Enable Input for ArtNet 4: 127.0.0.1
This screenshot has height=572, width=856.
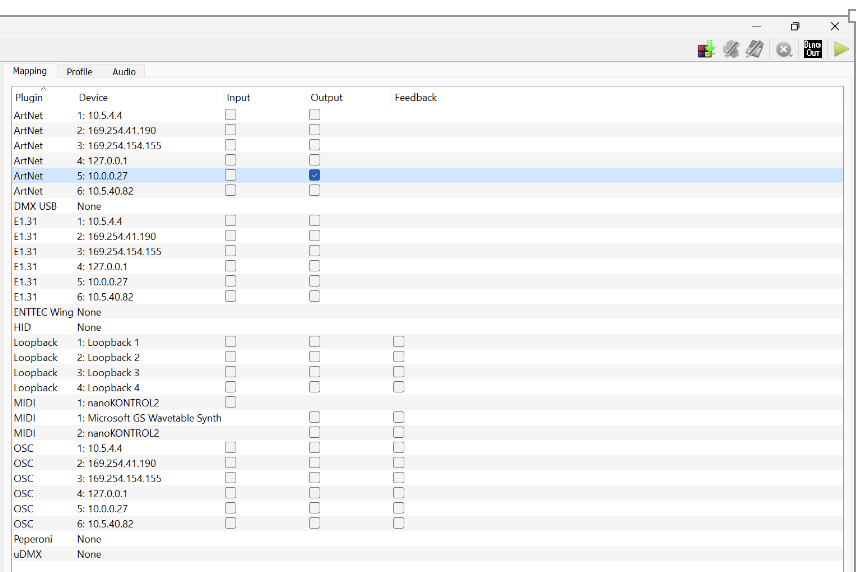pyautogui.click(x=230, y=160)
